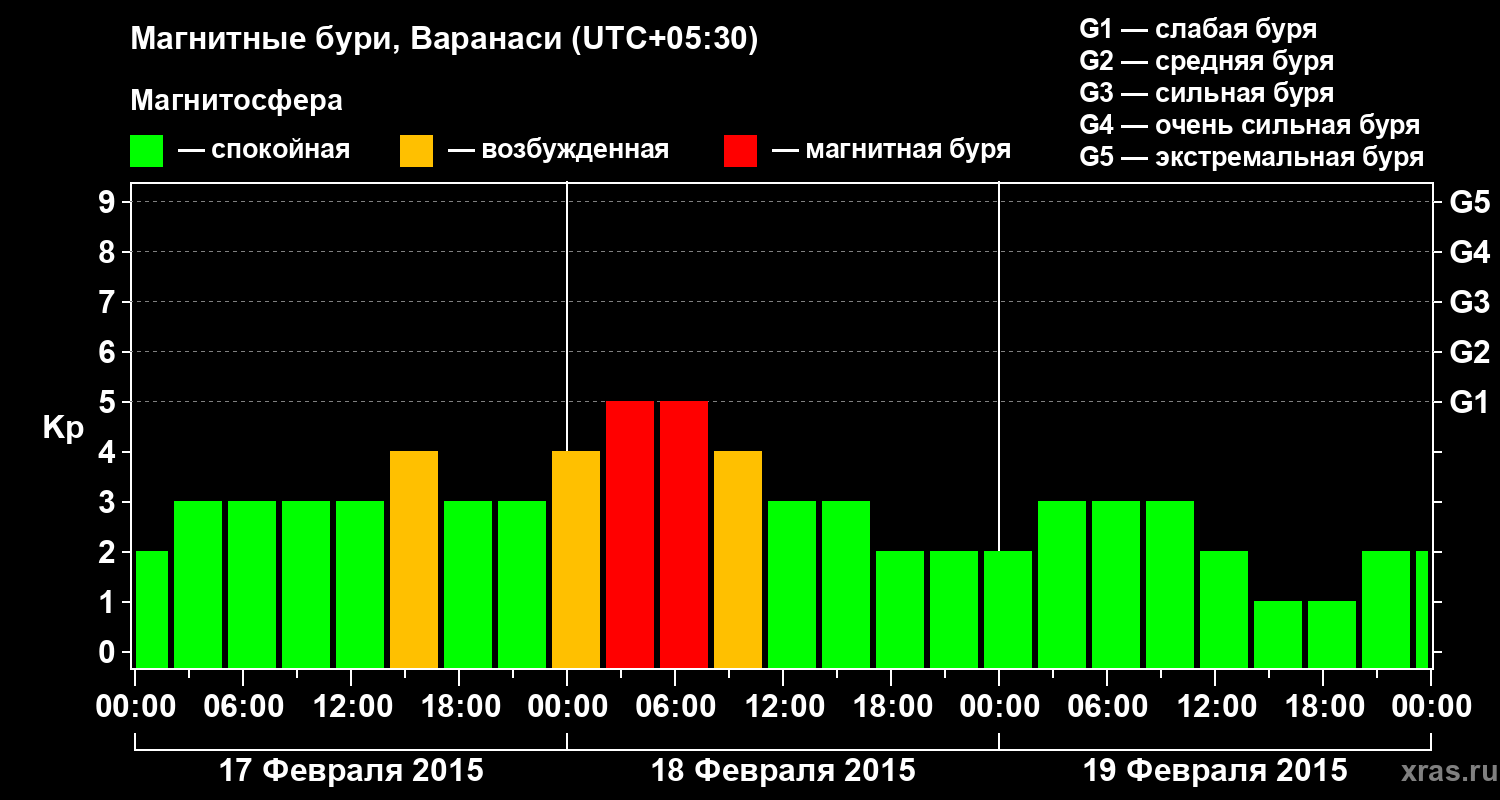1500x800 pixels.
Task: Click the 'Kp' axis label
Action: tap(63, 428)
